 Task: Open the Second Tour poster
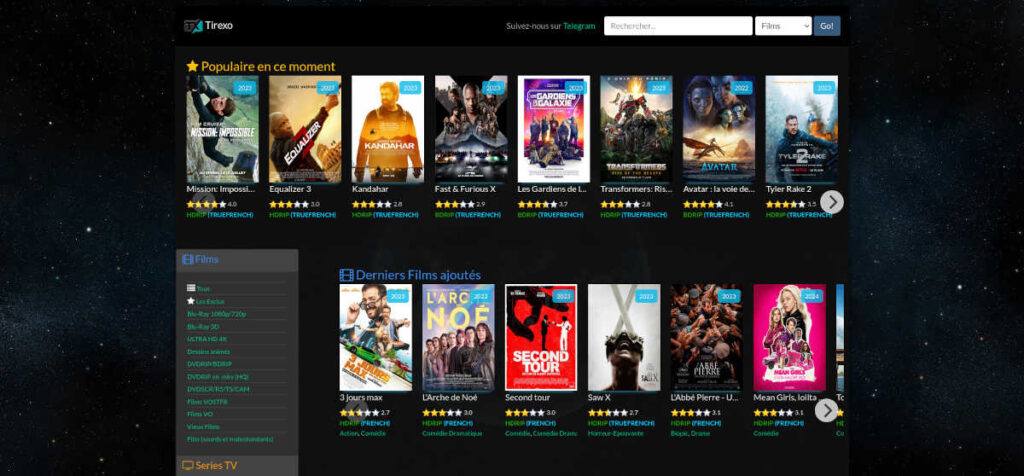[541, 338]
